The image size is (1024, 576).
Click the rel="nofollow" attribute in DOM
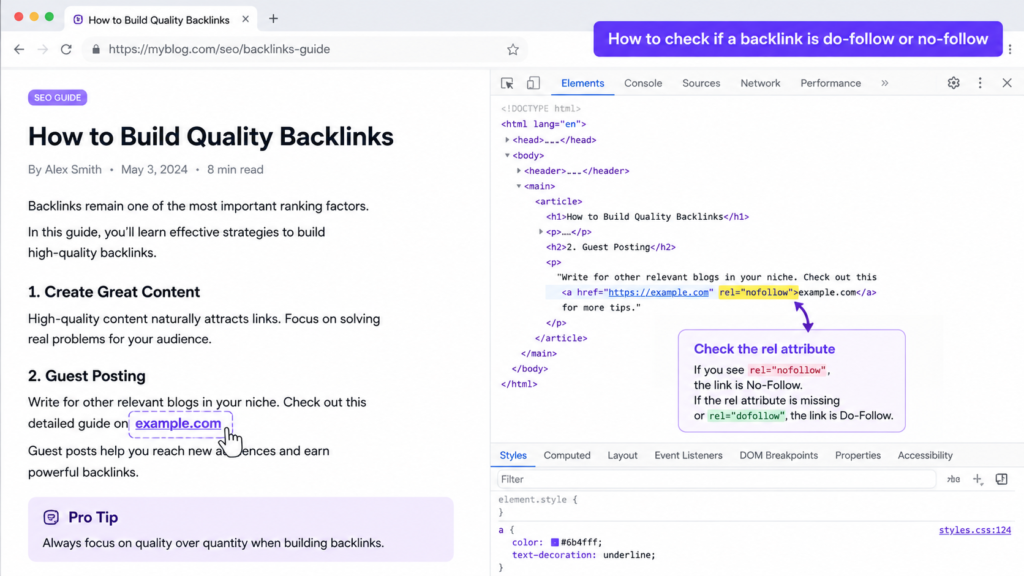point(758,292)
